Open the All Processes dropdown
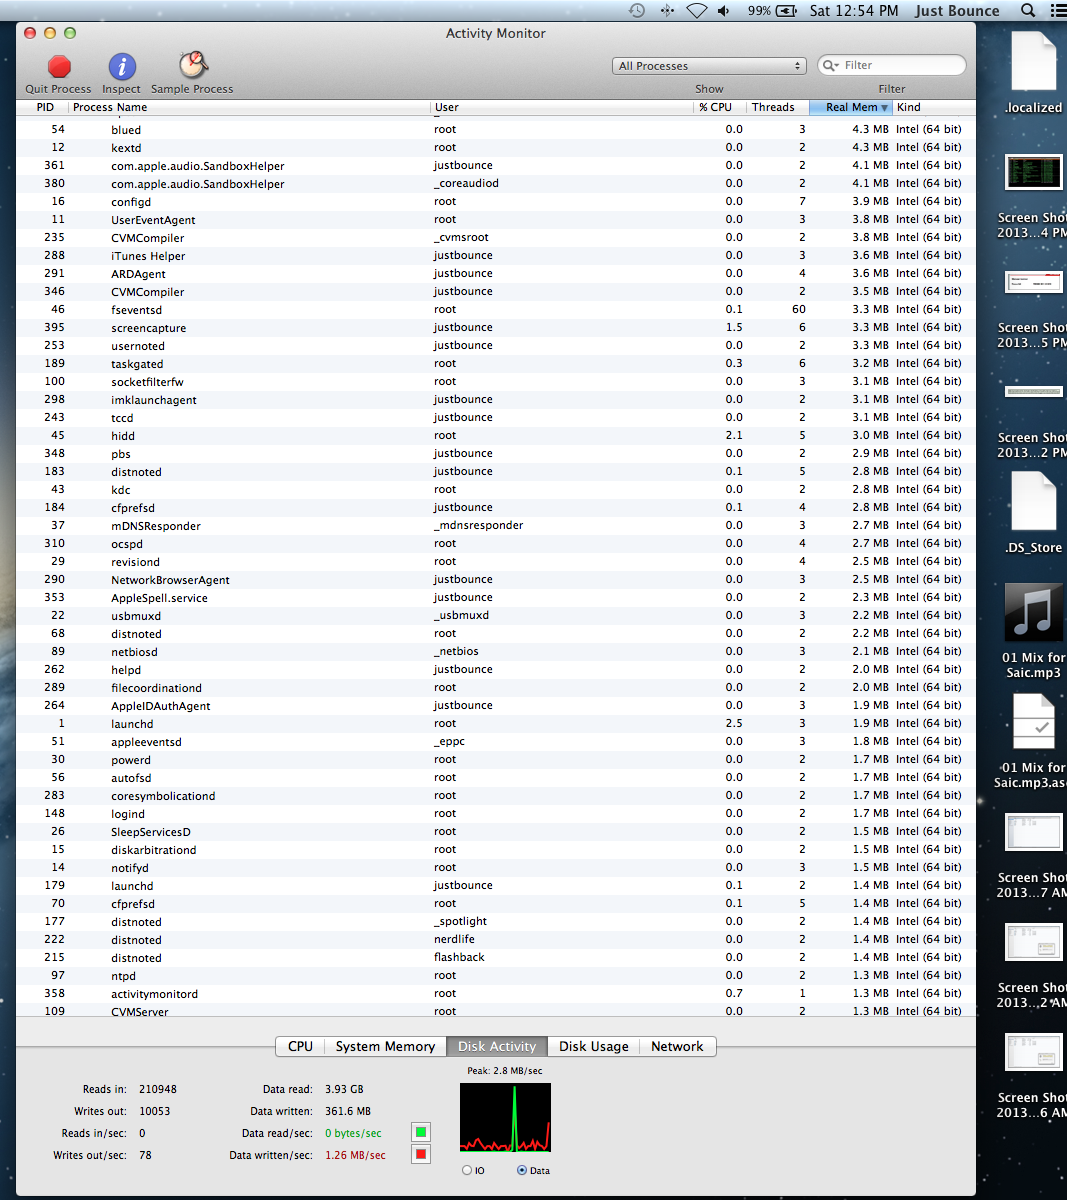 709,66
